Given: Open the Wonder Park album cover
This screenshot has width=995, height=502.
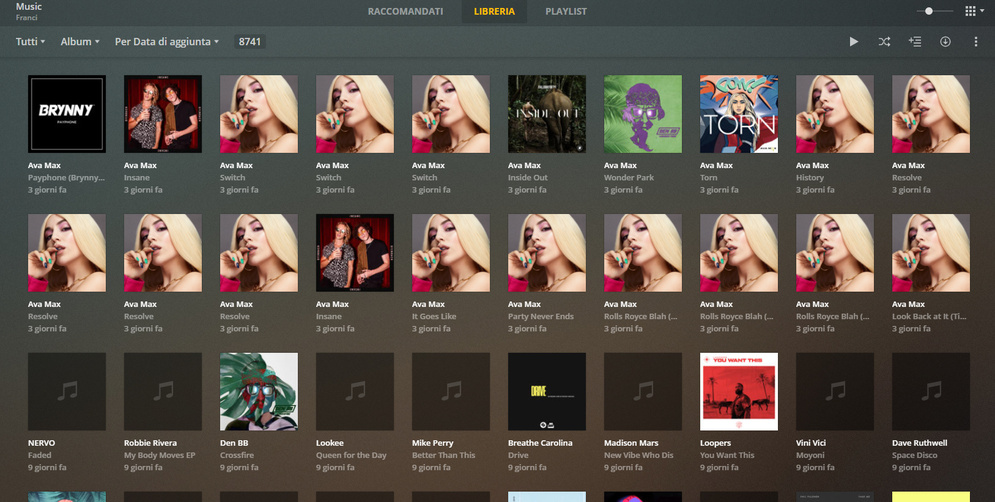Looking at the screenshot, I should pyautogui.click(x=643, y=114).
